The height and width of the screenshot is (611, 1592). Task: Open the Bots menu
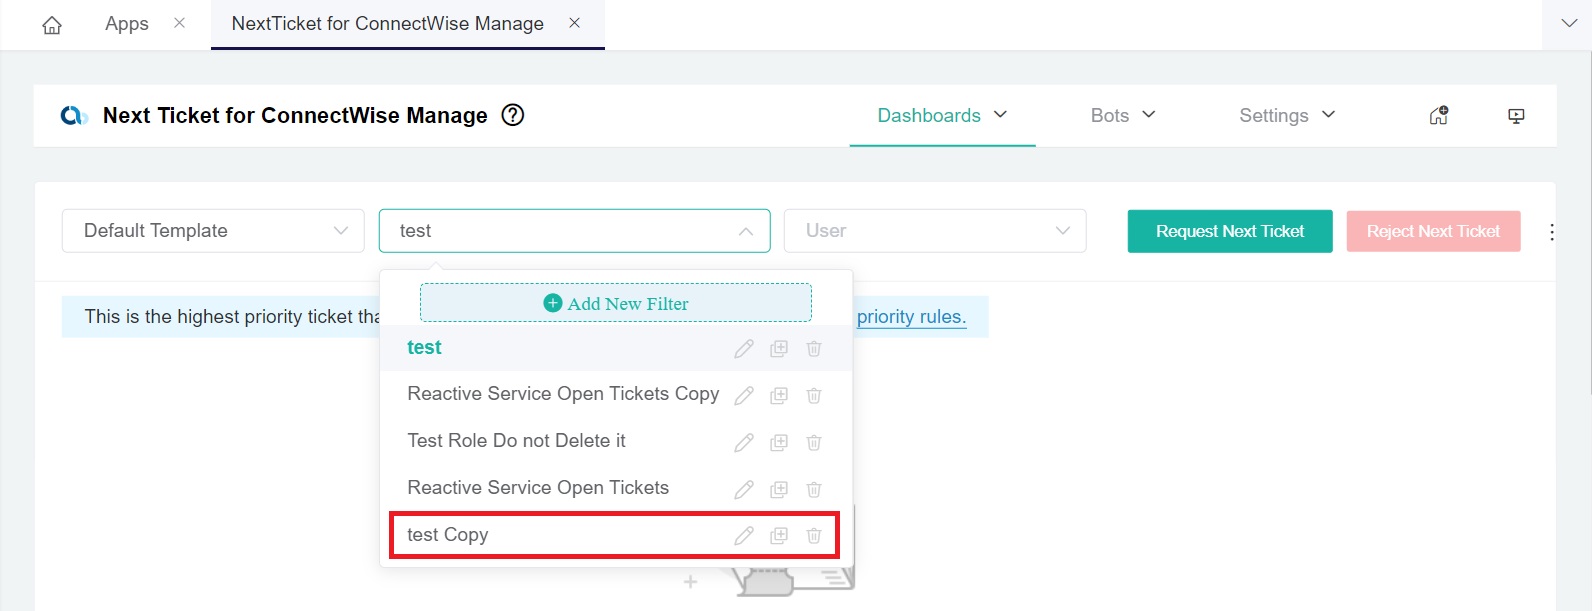coord(1122,116)
